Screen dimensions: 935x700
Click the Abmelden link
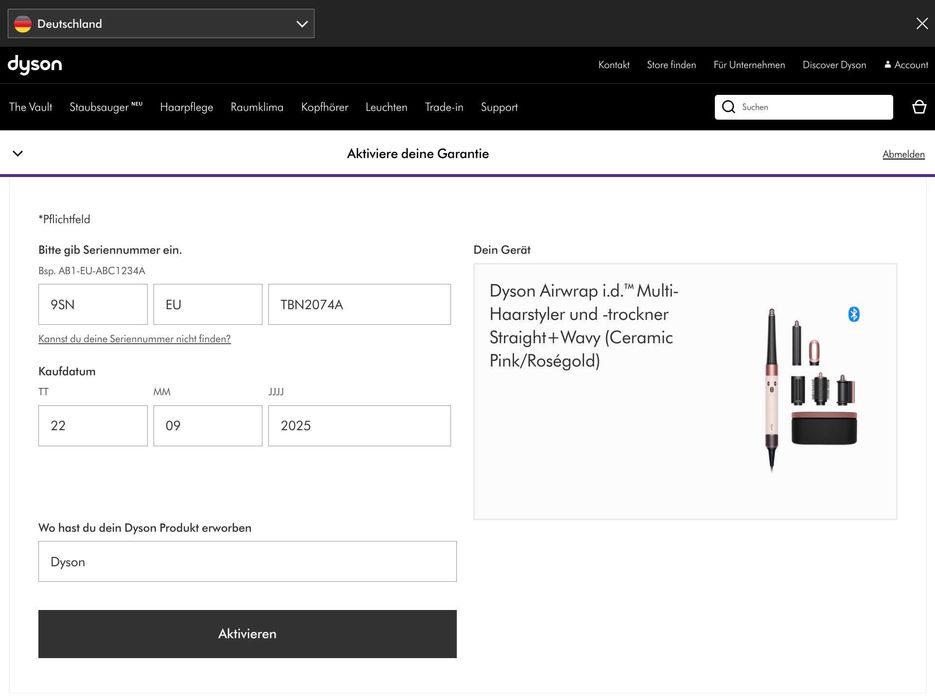pyautogui.click(x=903, y=154)
